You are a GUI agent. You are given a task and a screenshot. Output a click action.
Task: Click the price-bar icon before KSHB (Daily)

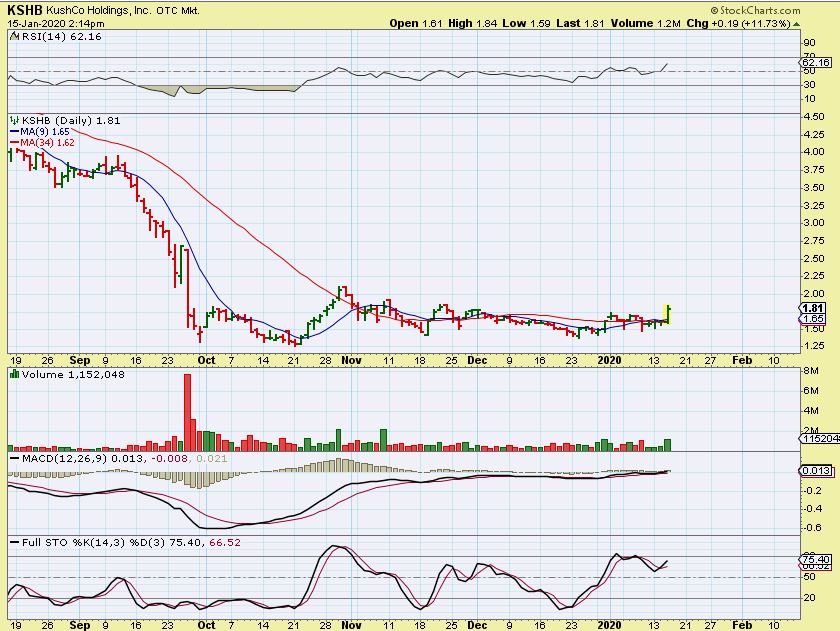click(14, 121)
